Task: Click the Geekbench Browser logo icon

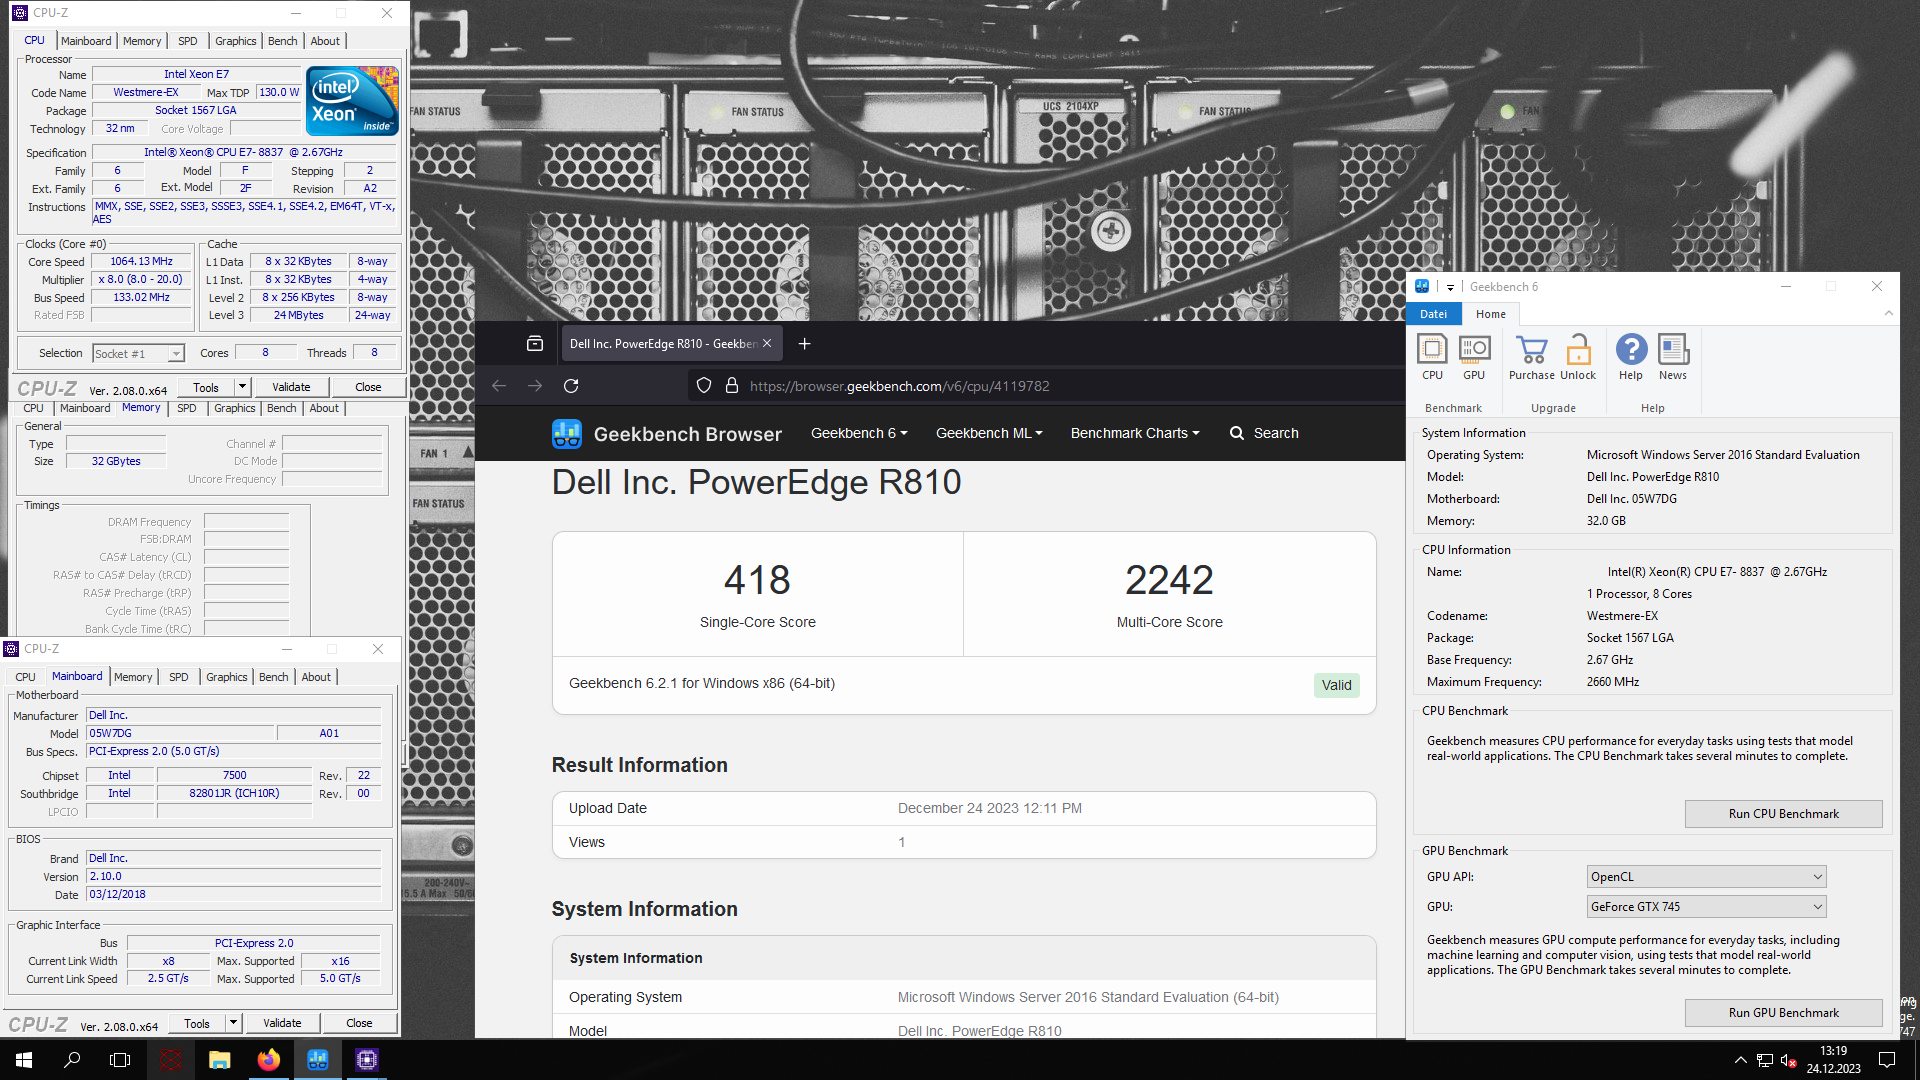Action: tap(566, 434)
